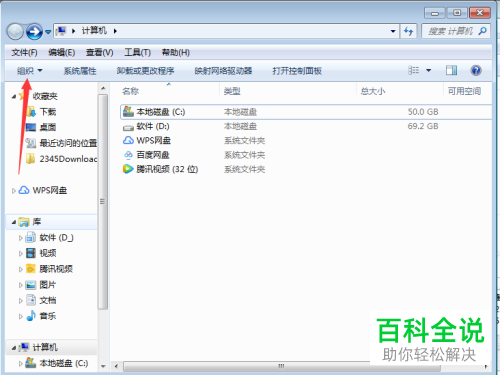Select 计算机 in navigation pane
Viewport: 500px width, 375px height.
[x=45, y=347]
